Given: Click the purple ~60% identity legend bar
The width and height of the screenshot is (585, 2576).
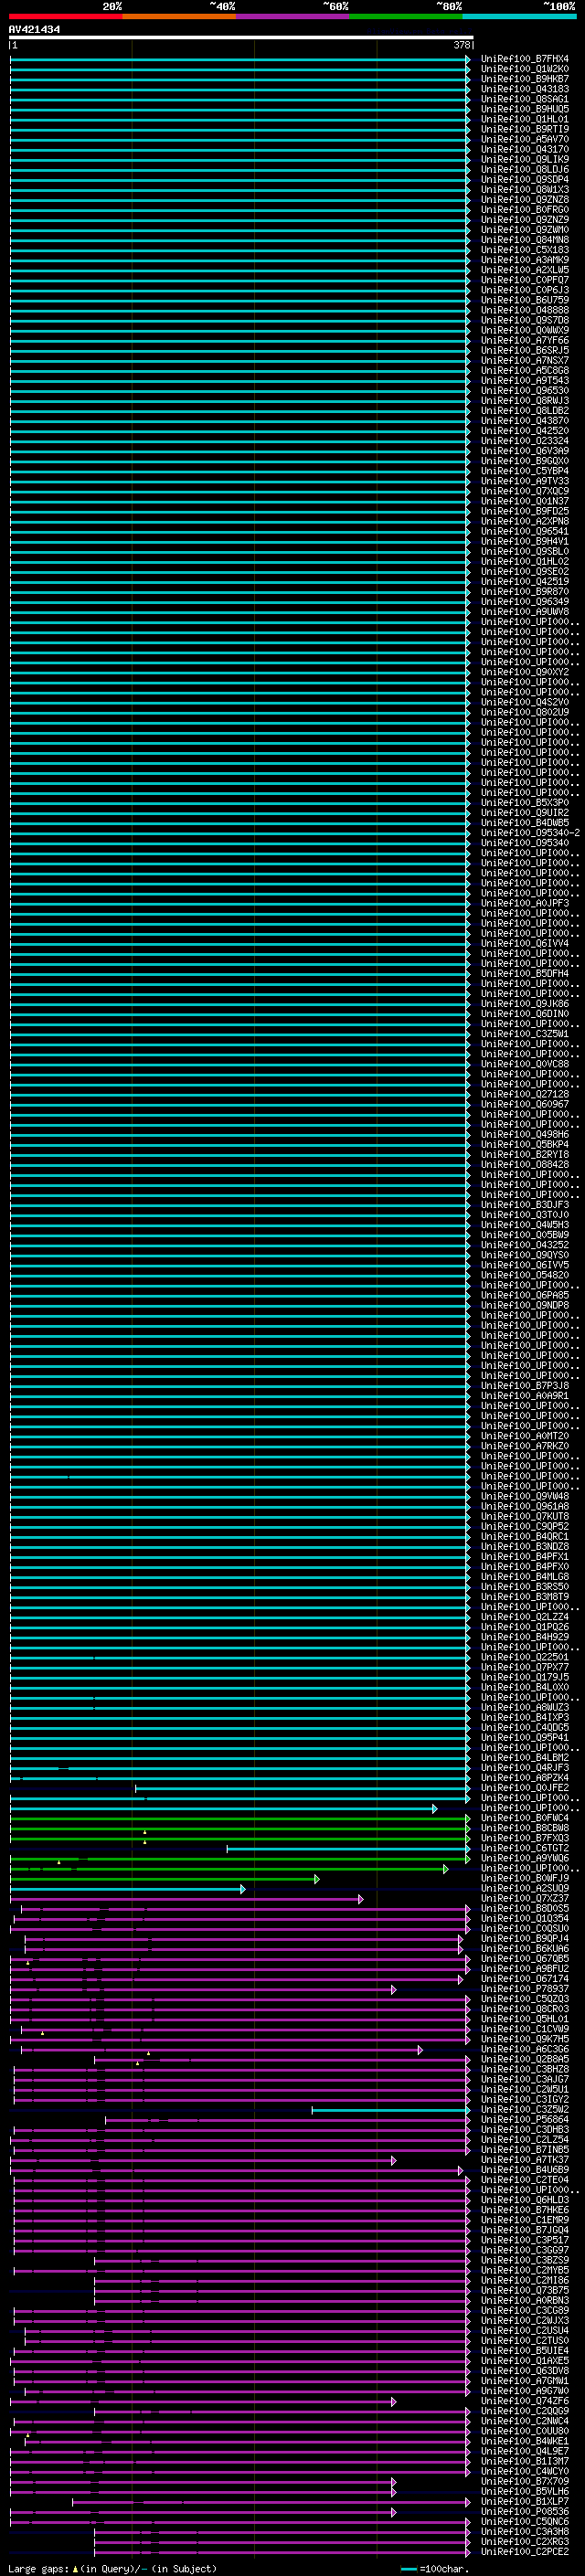Looking at the screenshot, I should 293,16.
